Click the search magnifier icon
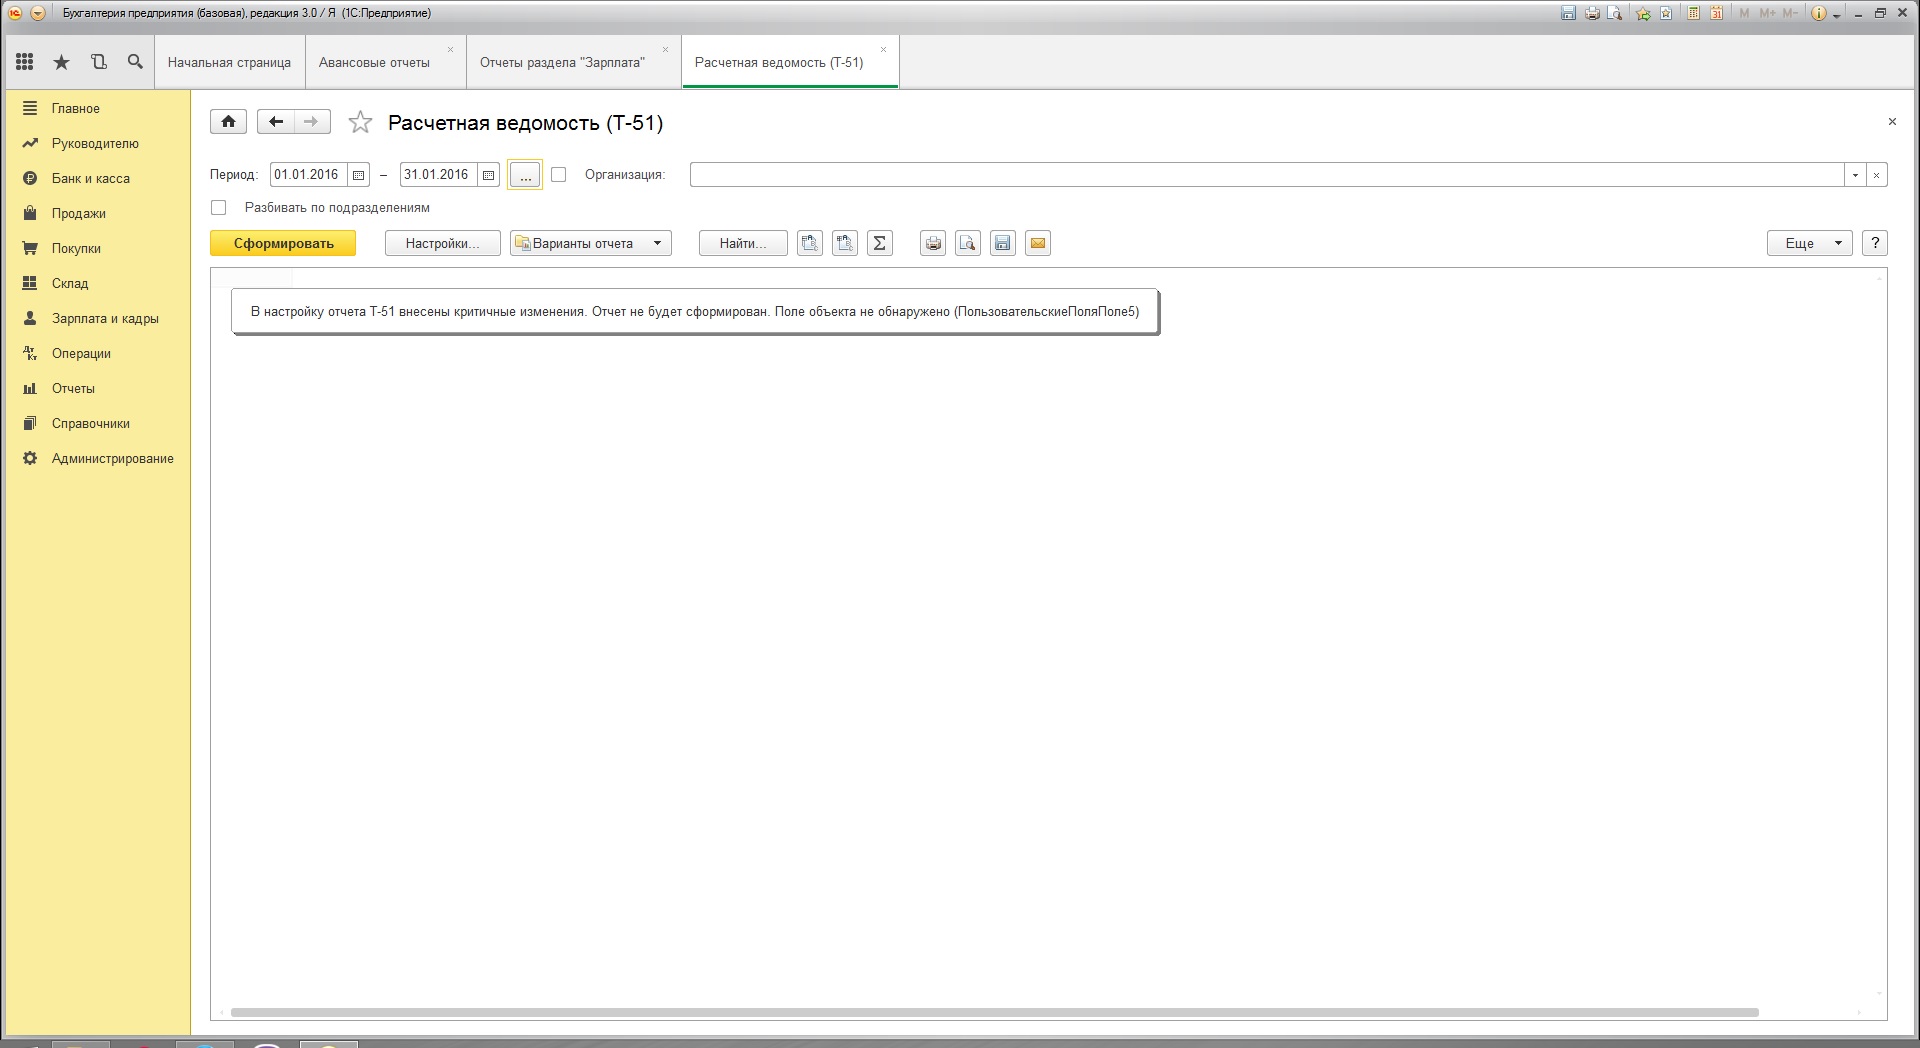Screen dimensions: 1920x1048 click(x=135, y=62)
